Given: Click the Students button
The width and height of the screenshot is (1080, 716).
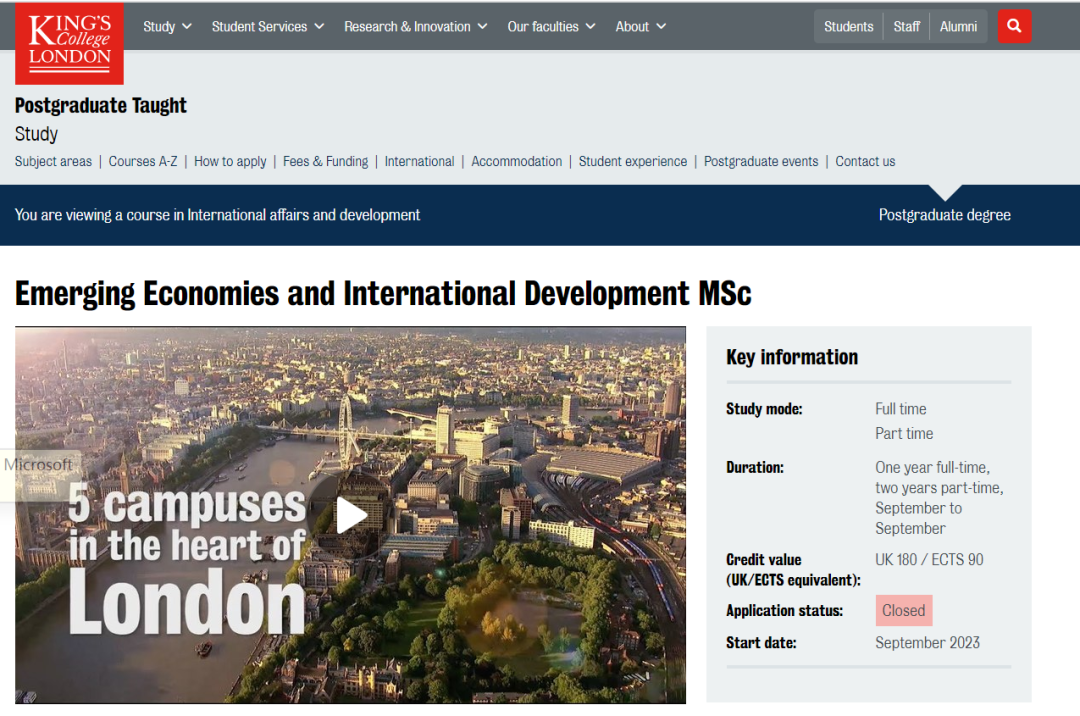Looking at the screenshot, I should [x=848, y=27].
